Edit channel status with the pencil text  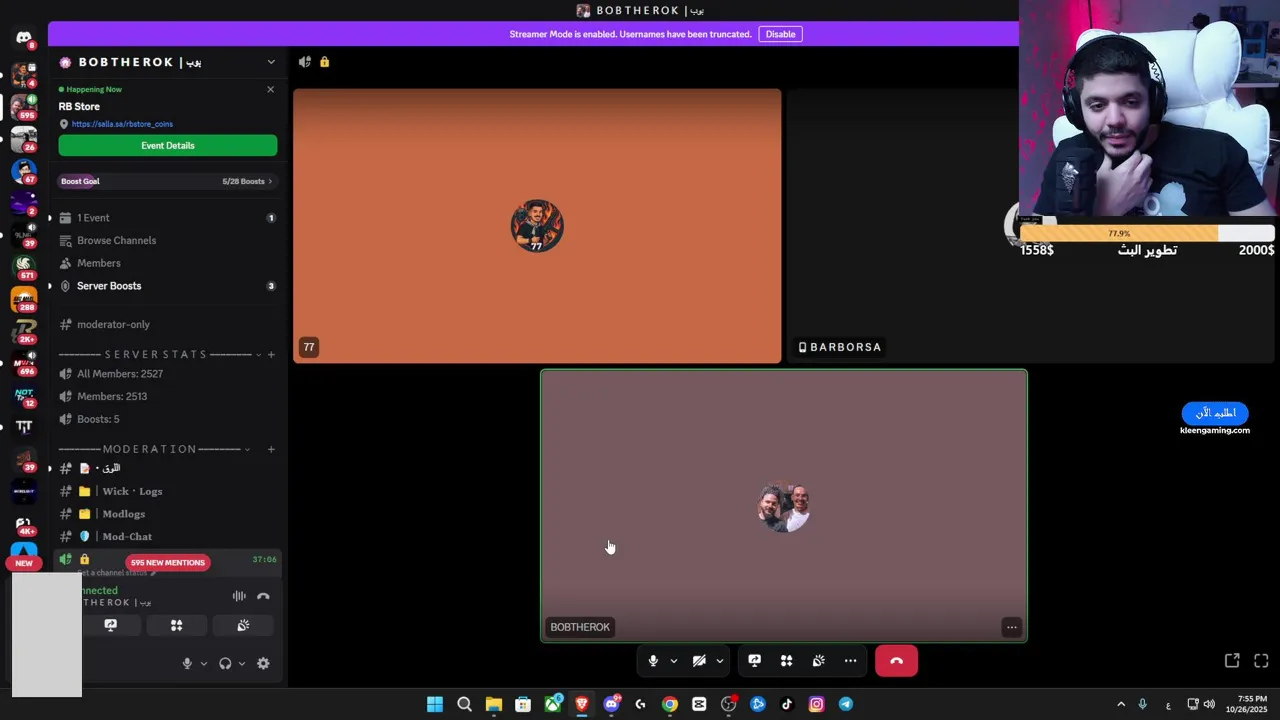[118, 573]
